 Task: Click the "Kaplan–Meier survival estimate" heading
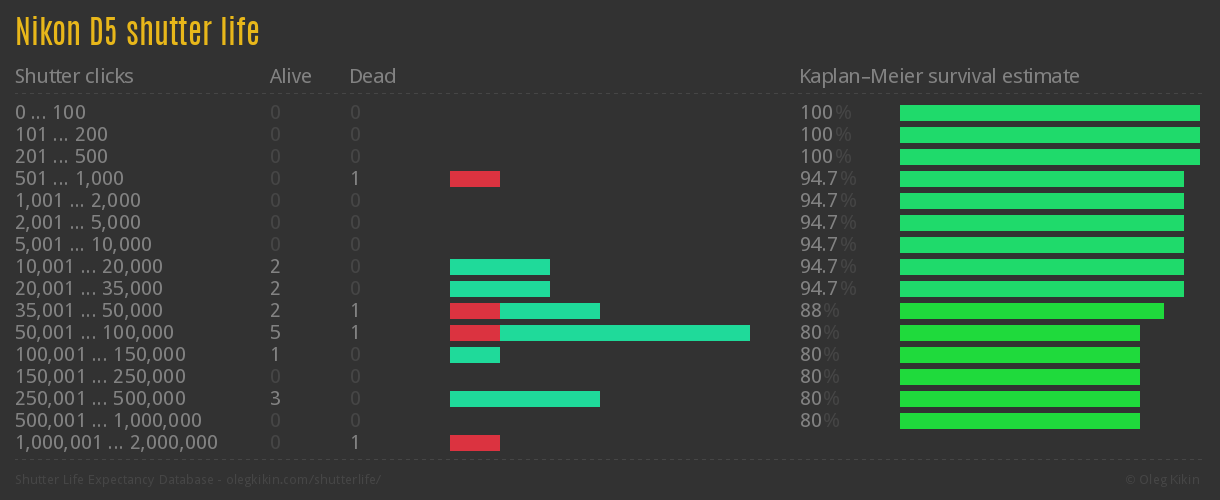click(x=939, y=76)
